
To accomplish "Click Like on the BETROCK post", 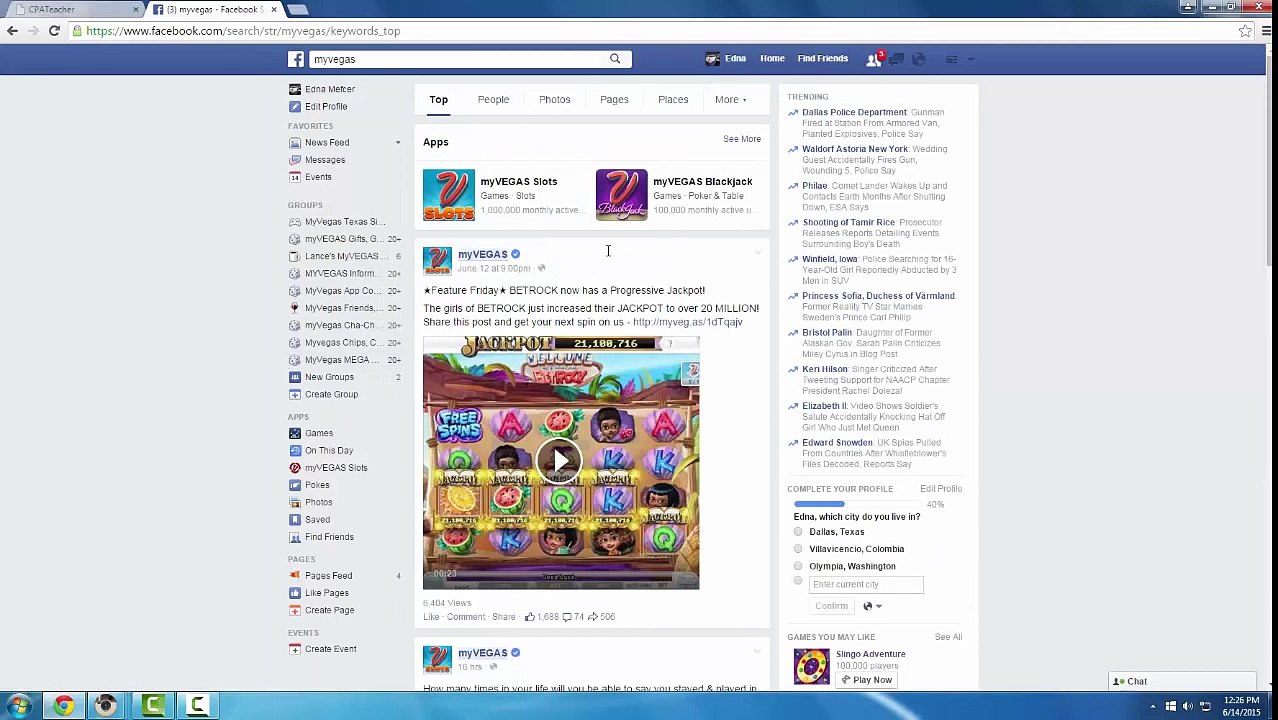I will click(x=431, y=617).
